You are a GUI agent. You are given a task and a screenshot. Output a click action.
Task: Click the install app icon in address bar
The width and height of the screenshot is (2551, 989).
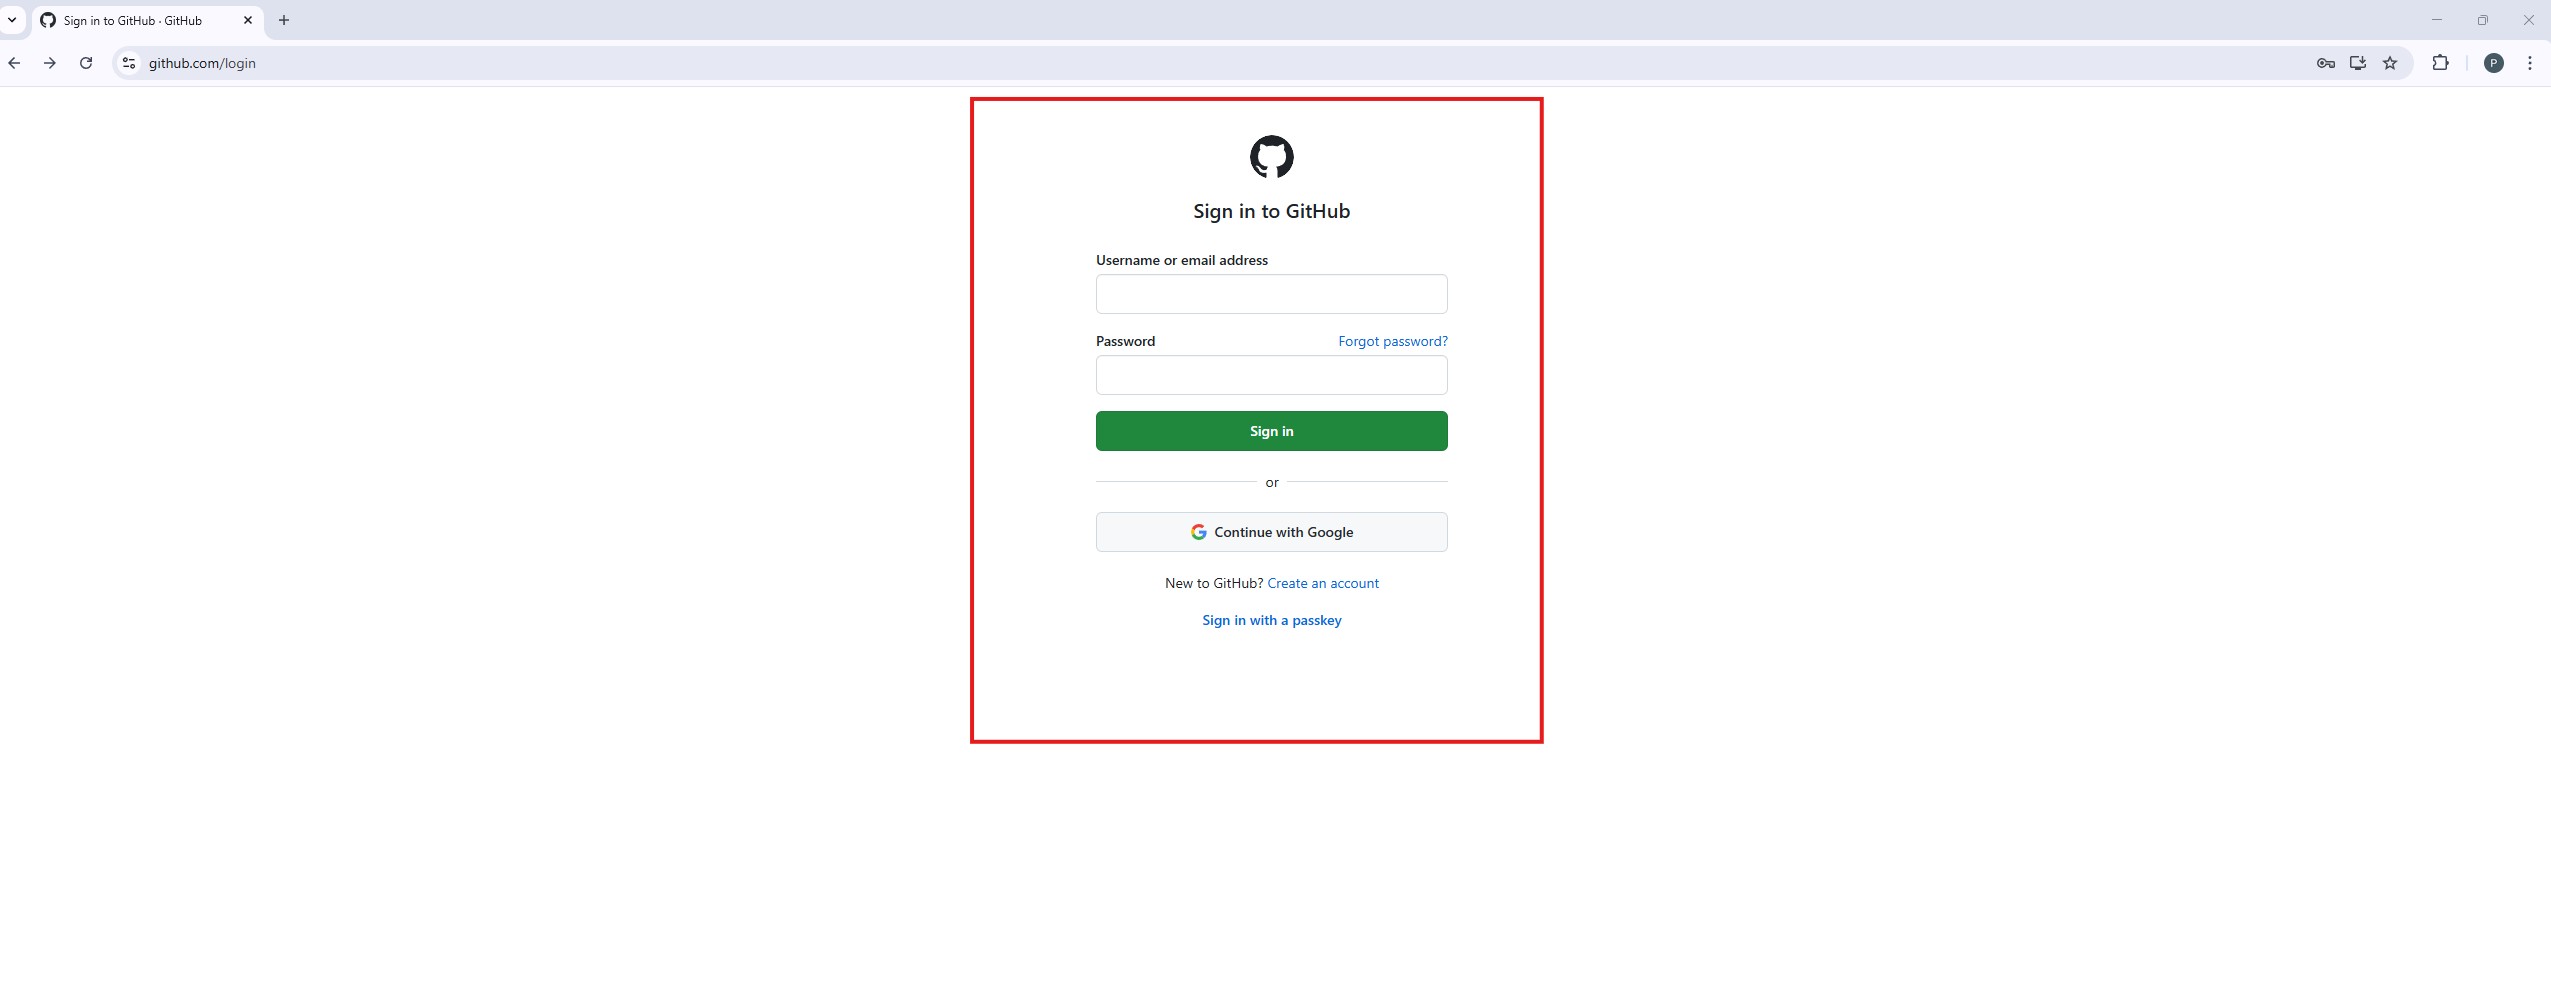2357,63
